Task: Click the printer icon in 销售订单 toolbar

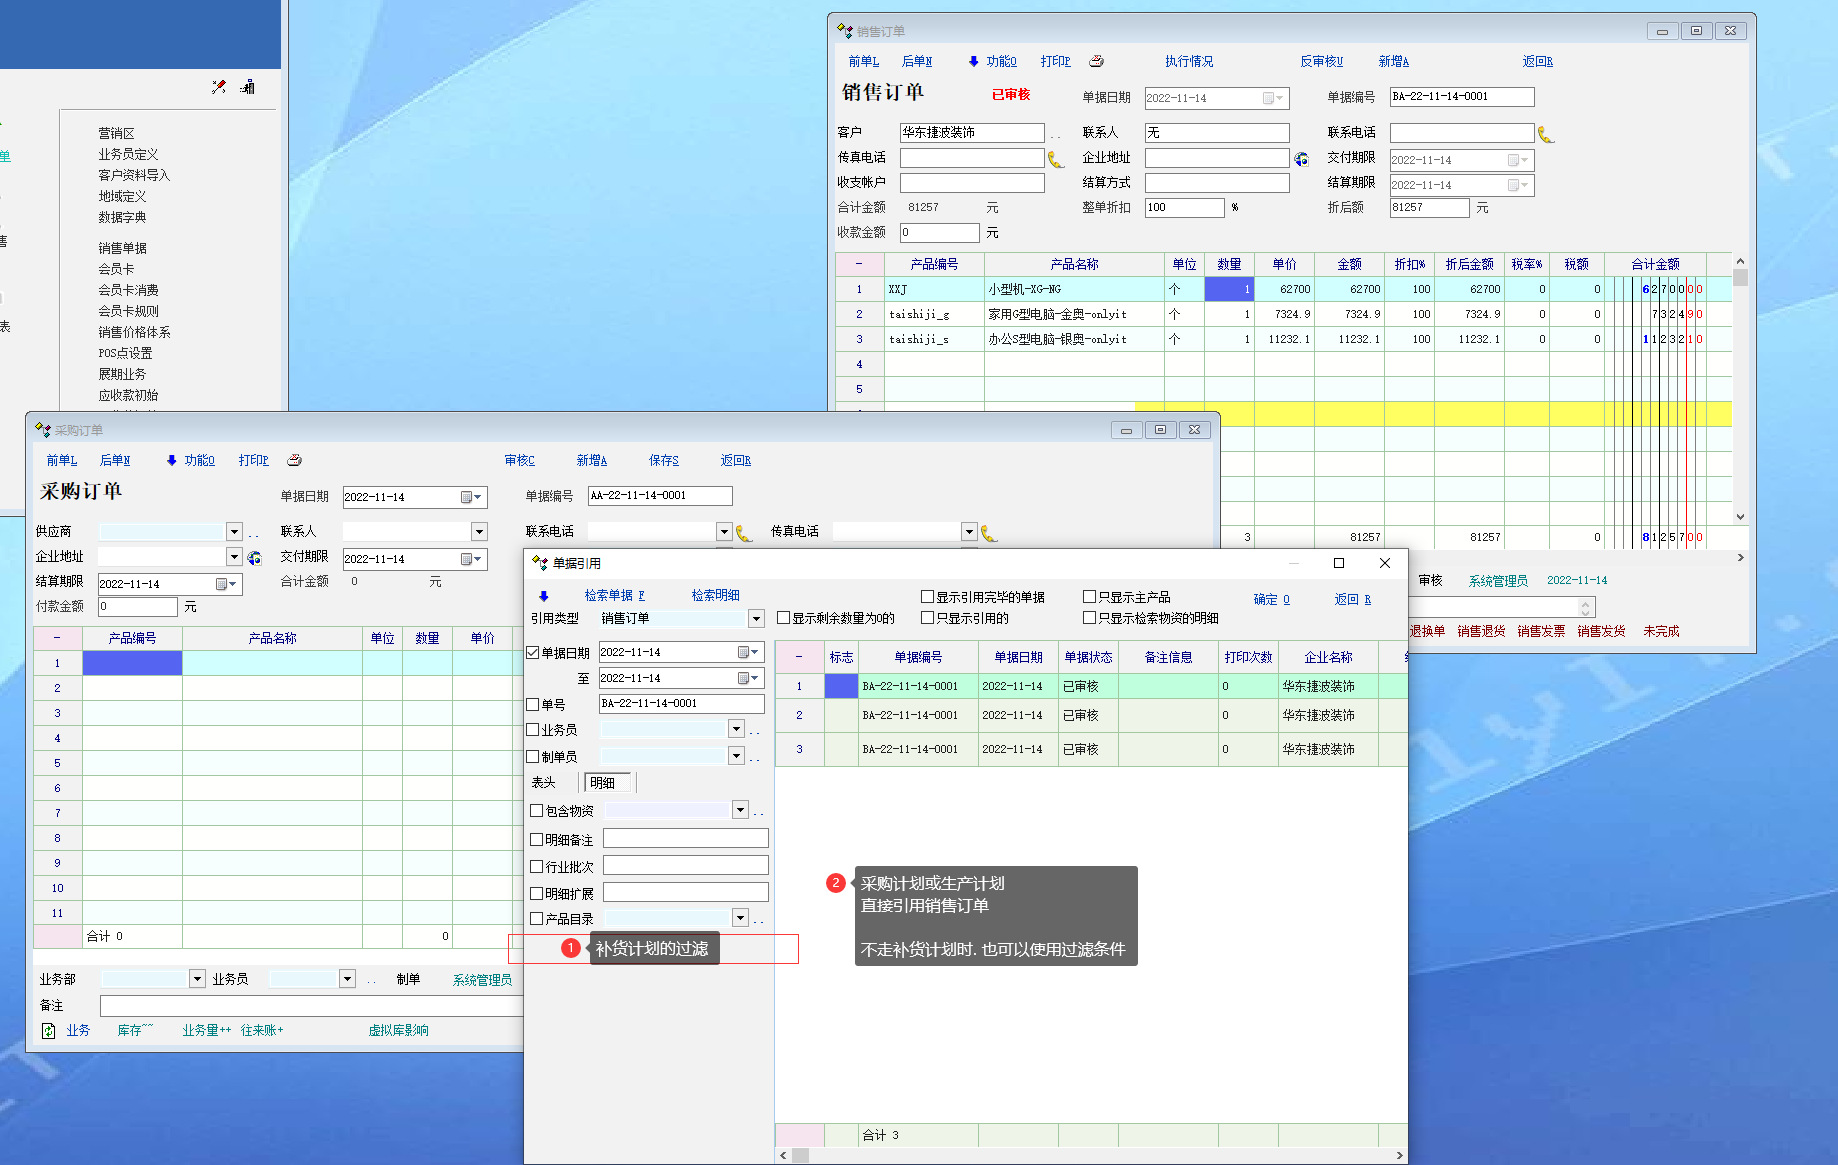Action: tap(1096, 61)
